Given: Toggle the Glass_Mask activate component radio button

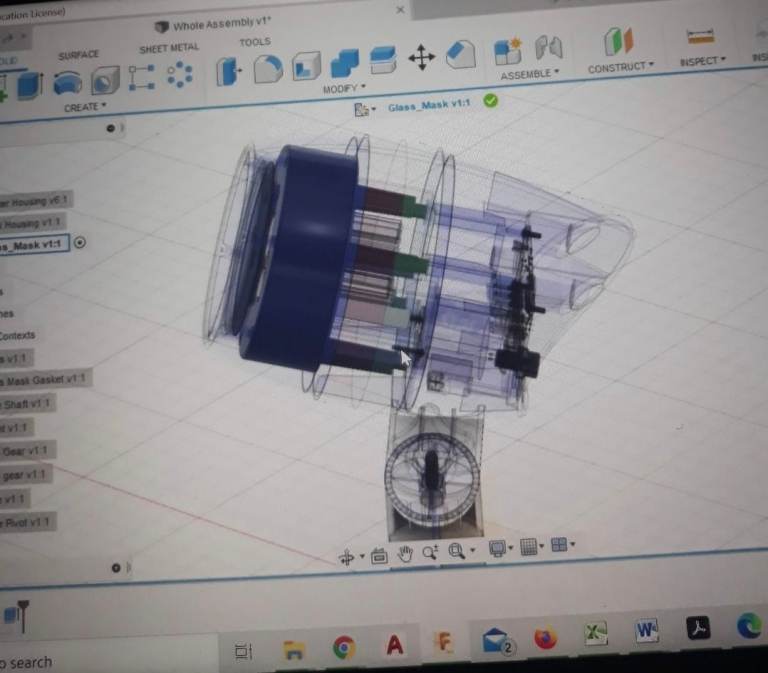Looking at the screenshot, I should (x=80, y=242).
